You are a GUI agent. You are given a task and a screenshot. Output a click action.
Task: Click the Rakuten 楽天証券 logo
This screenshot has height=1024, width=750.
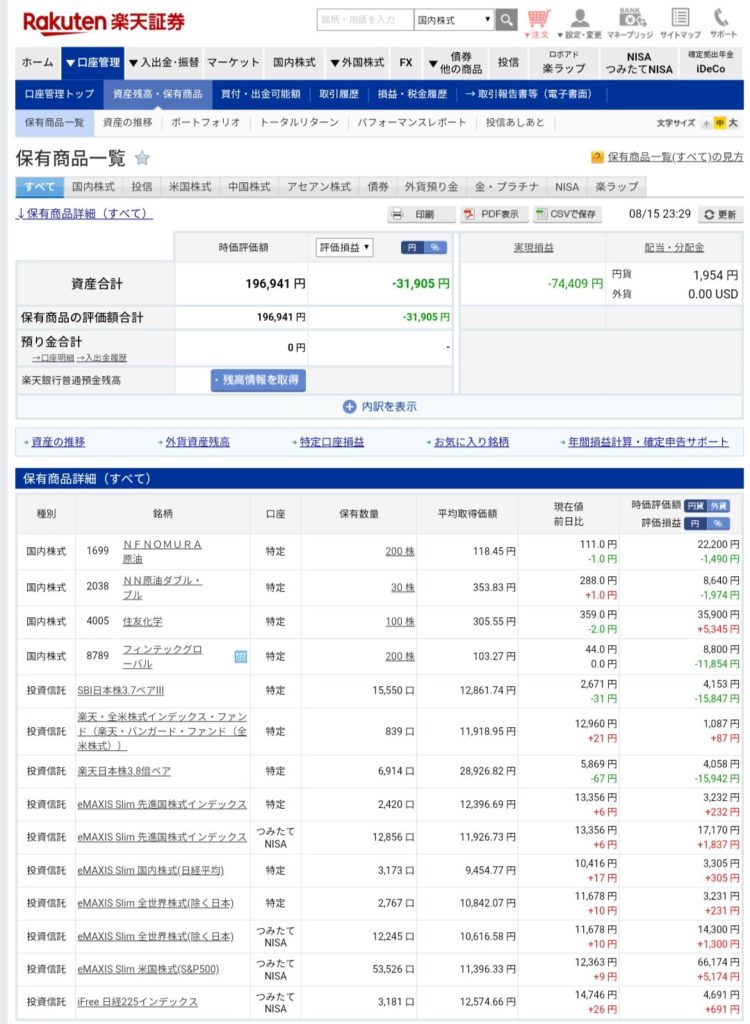tap(103, 22)
